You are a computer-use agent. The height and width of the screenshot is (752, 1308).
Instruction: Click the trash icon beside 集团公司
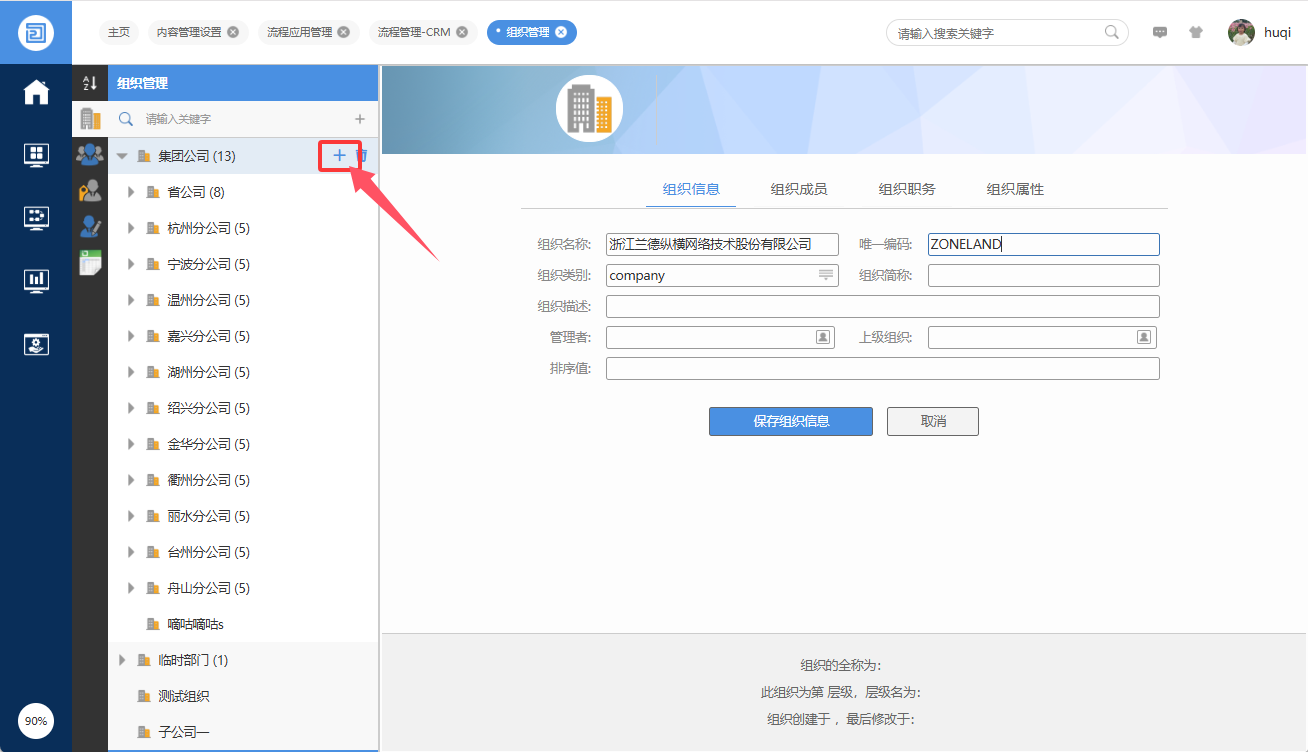pos(363,155)
